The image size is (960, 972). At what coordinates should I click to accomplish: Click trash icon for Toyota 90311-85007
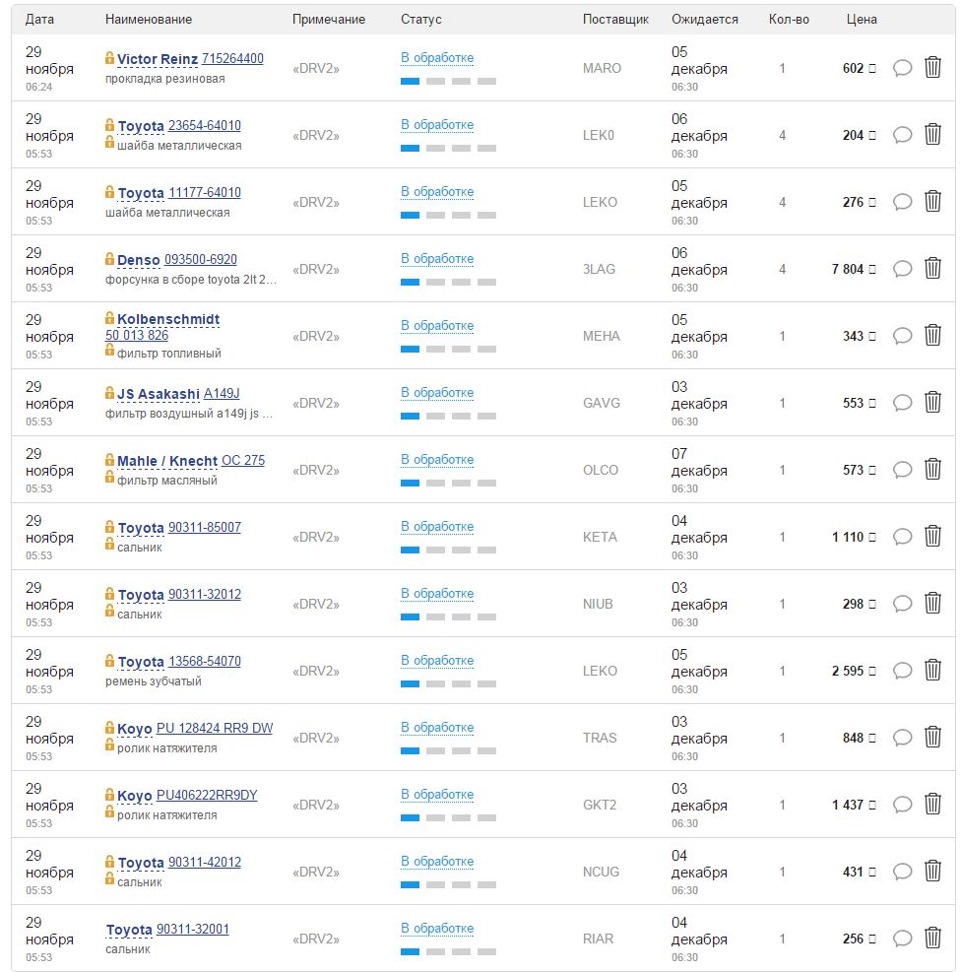coord(932,536)
